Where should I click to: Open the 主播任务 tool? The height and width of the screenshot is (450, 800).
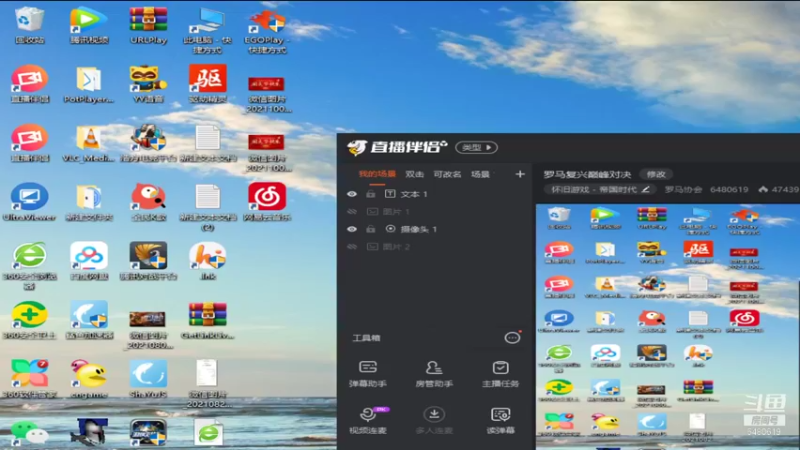click(x=501, y=373)
